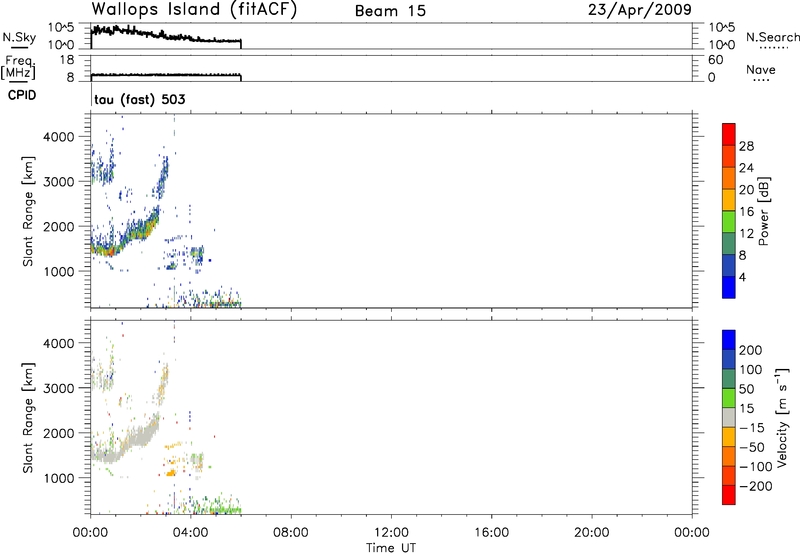The image size is (800, 554).
Task: Click the 'Slant Range [km]' label of velocity panel
Action: (28, 418)
